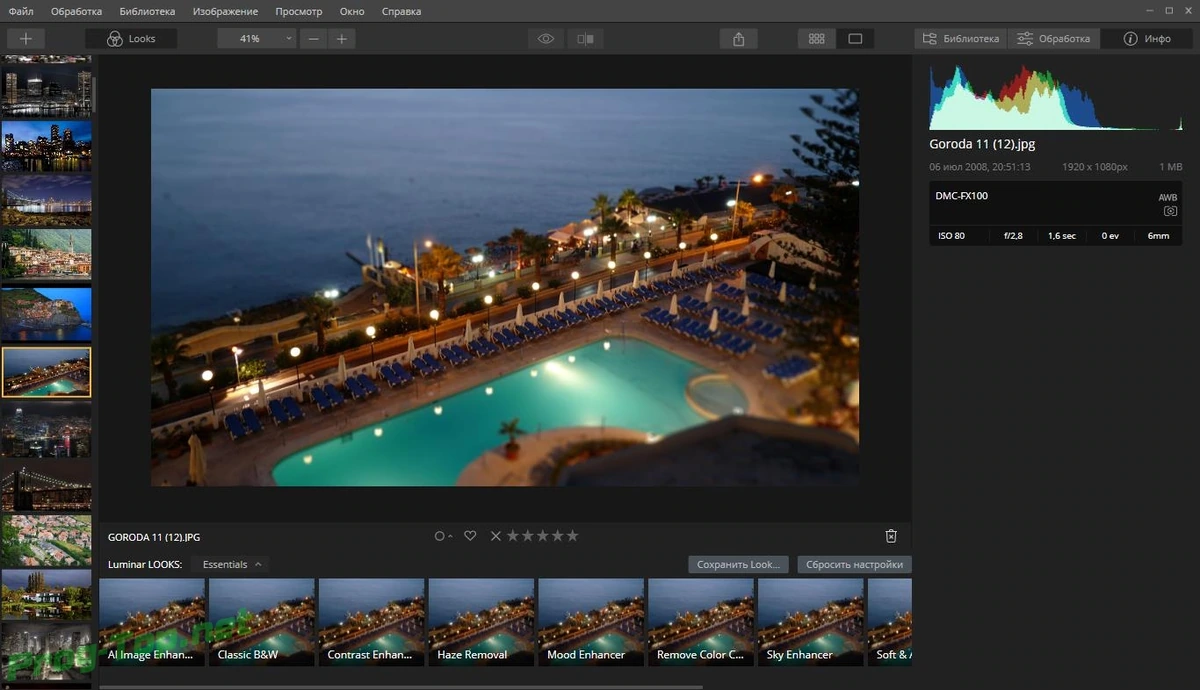Viewport: 1200px width, 690px height.
Task: Click the f/2,8 aperture value
Action: point(1014,236)
